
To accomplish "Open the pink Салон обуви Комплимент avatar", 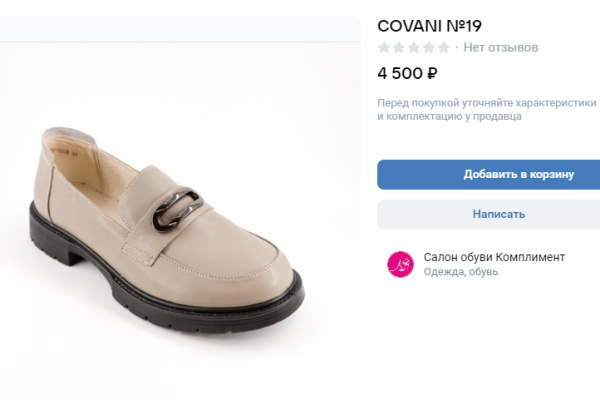I will click(399, 264).
